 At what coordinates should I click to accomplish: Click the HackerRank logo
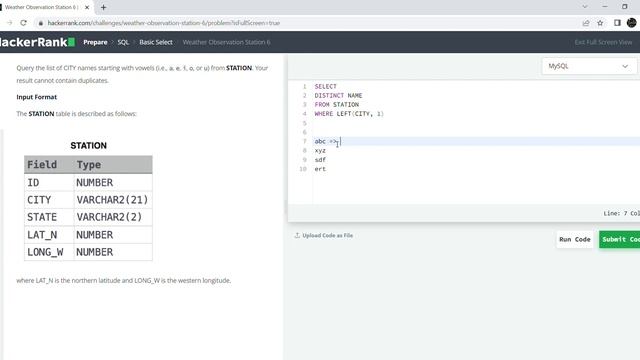(x=37, y=42)
